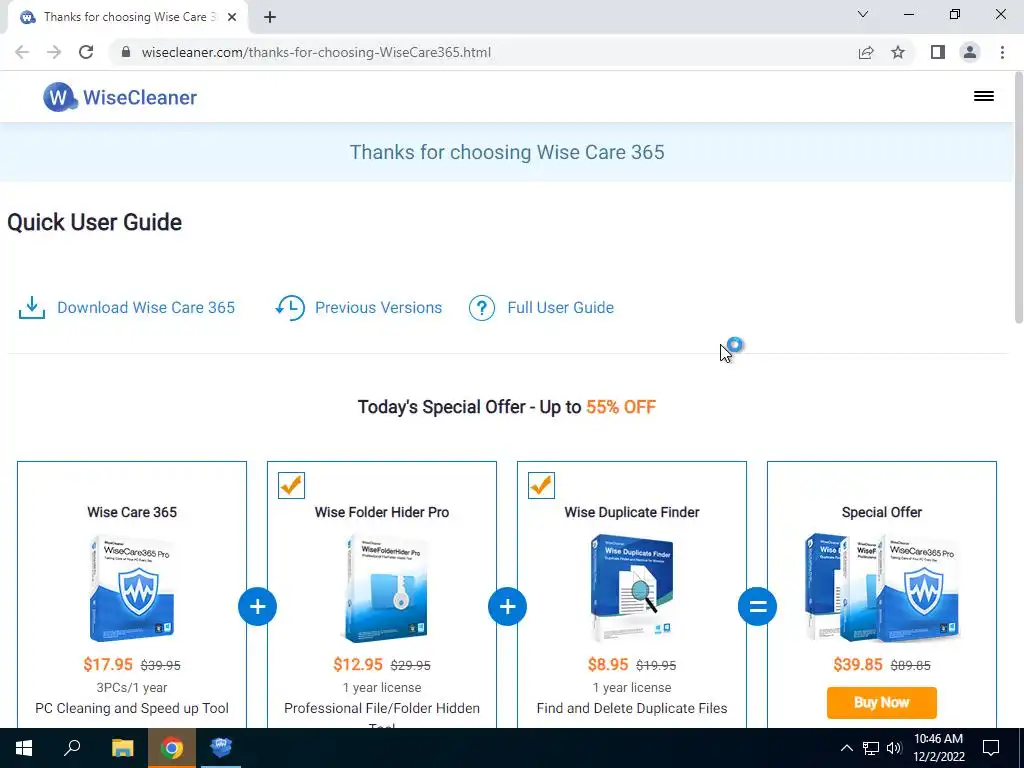Close the Wise Care tab
The image size is (1024, 768).
232,17
